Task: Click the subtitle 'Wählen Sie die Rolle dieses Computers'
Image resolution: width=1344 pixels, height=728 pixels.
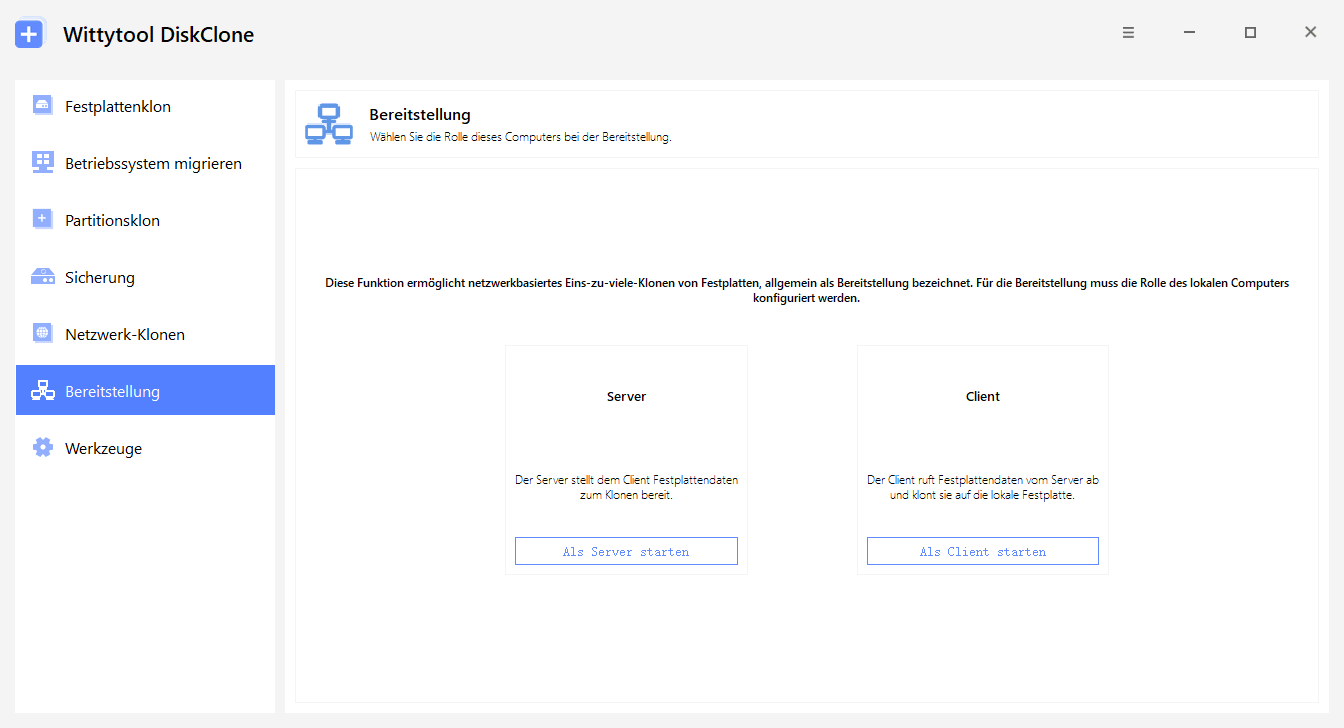Action: coord(520,137)
